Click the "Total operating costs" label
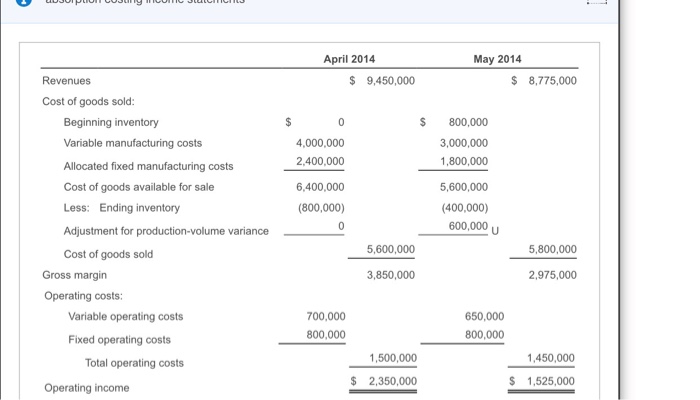 [134, 363]
